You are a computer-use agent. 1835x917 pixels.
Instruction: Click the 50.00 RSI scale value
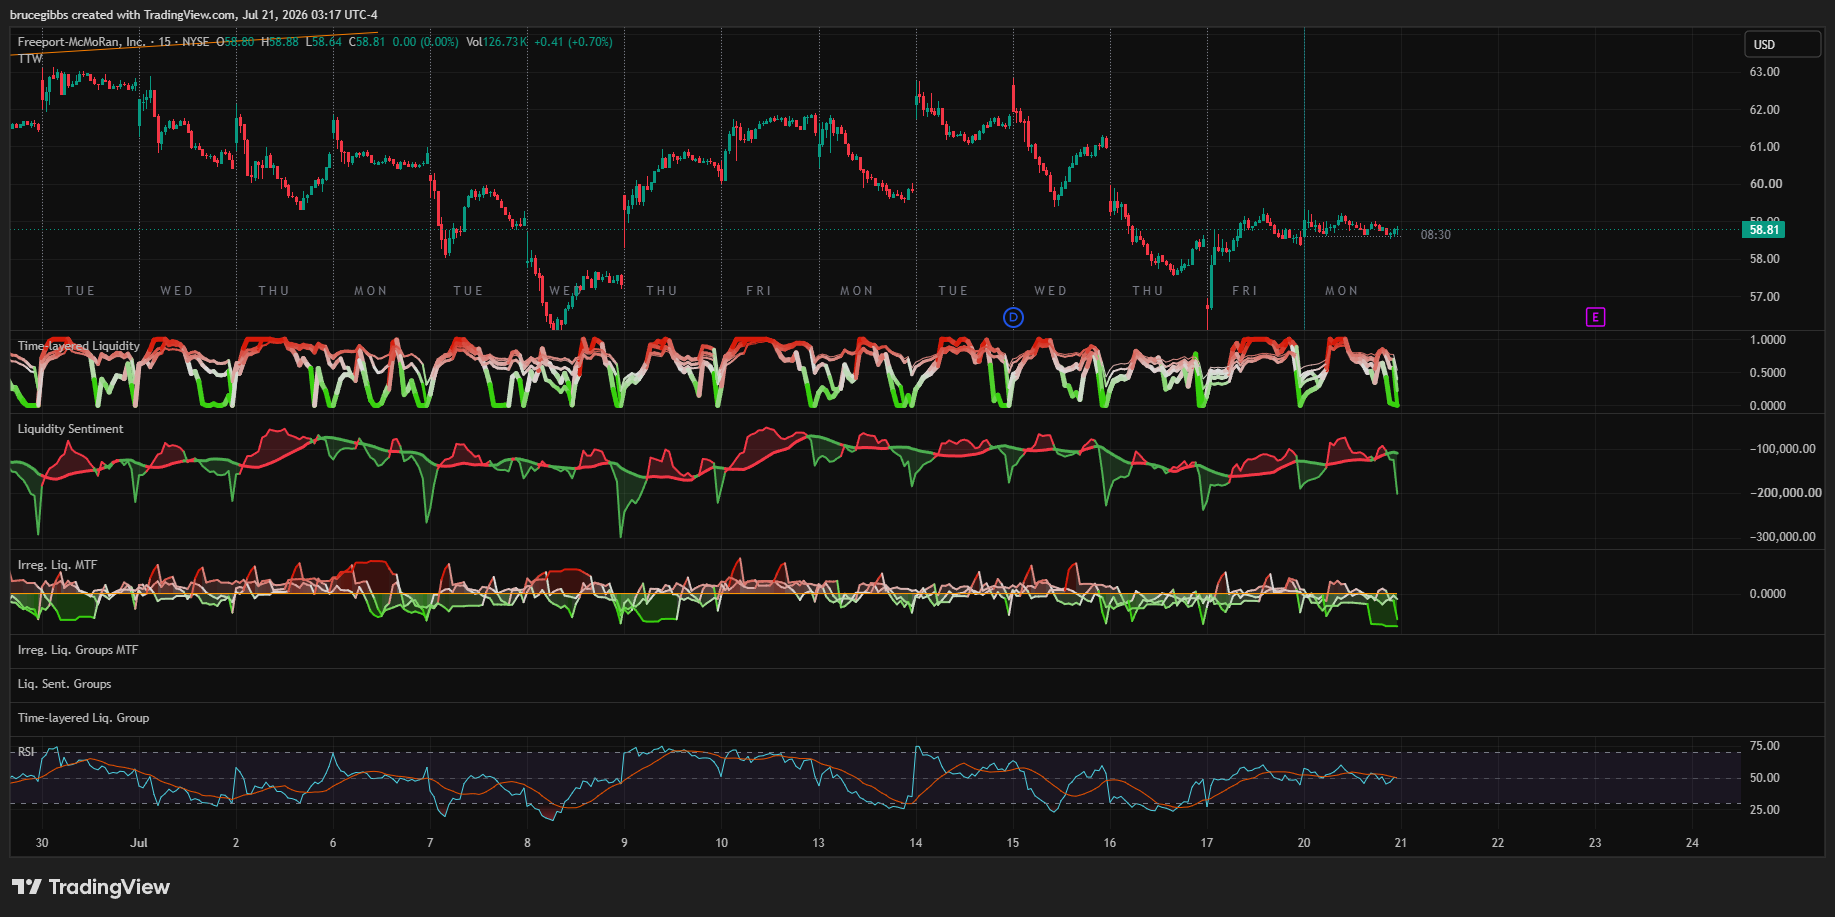1764,778
